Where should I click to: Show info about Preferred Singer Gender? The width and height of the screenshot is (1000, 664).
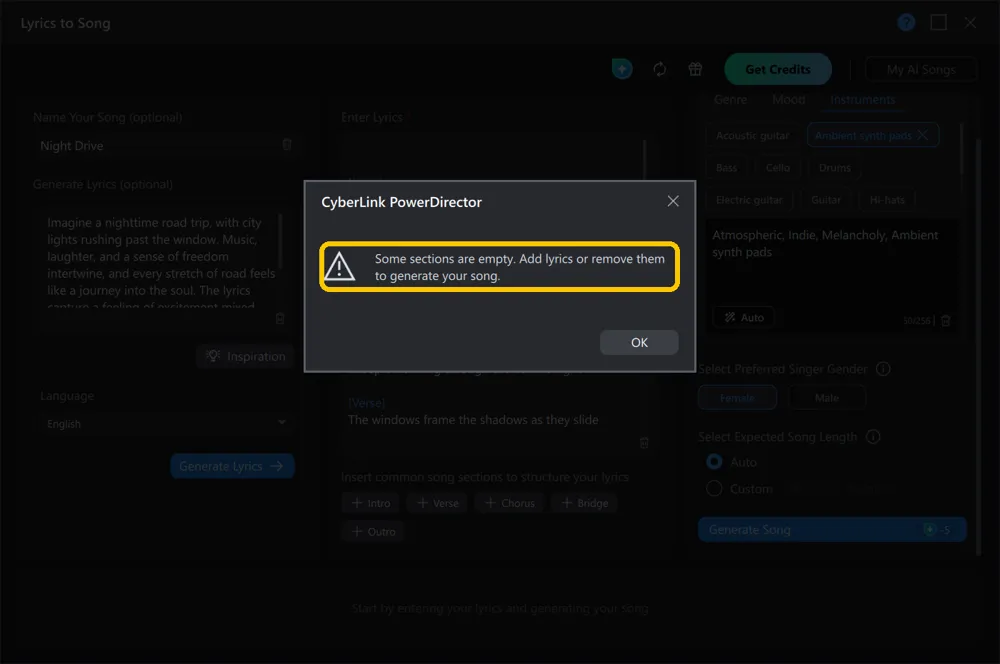[x=883, y=369]
